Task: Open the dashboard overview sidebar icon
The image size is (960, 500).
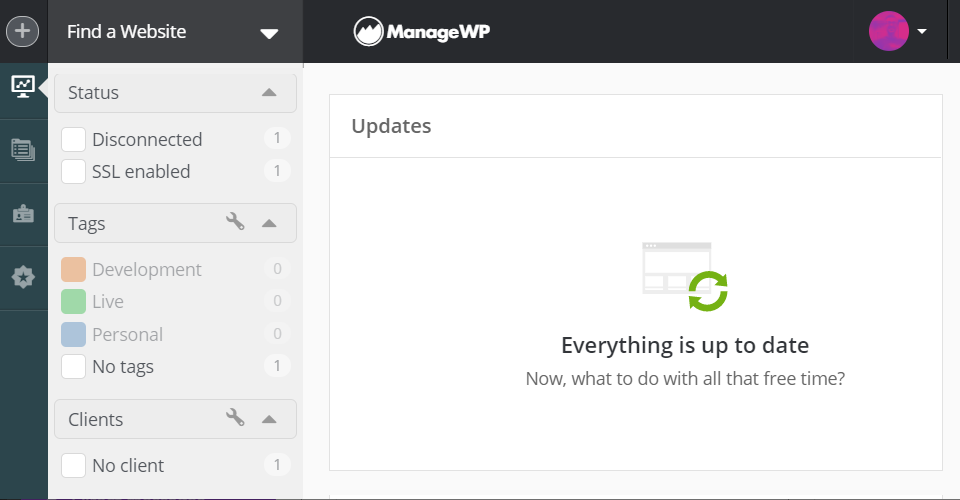Action: 23,86
